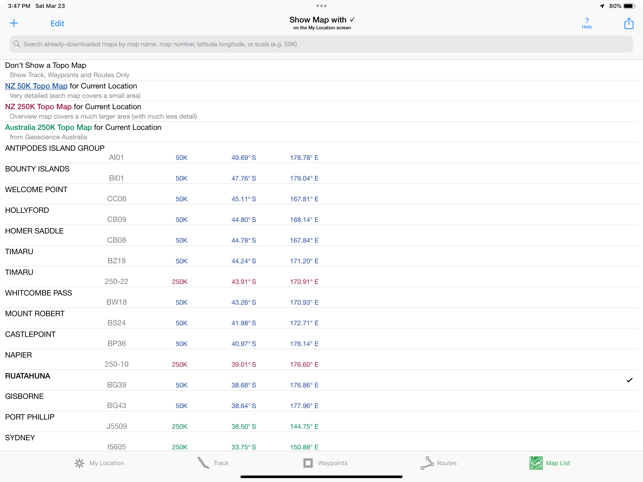Screen dimensions: 643x482
Task: Open the NZ 50K Topo Map link
Action: coord(36,86)
